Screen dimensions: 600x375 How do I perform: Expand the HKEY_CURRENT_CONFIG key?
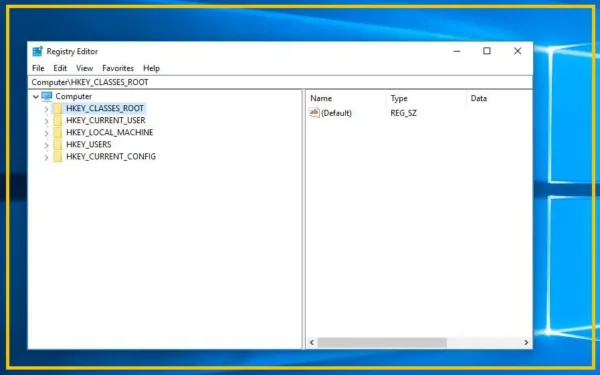pyautogui.click(x=46, y=157)
